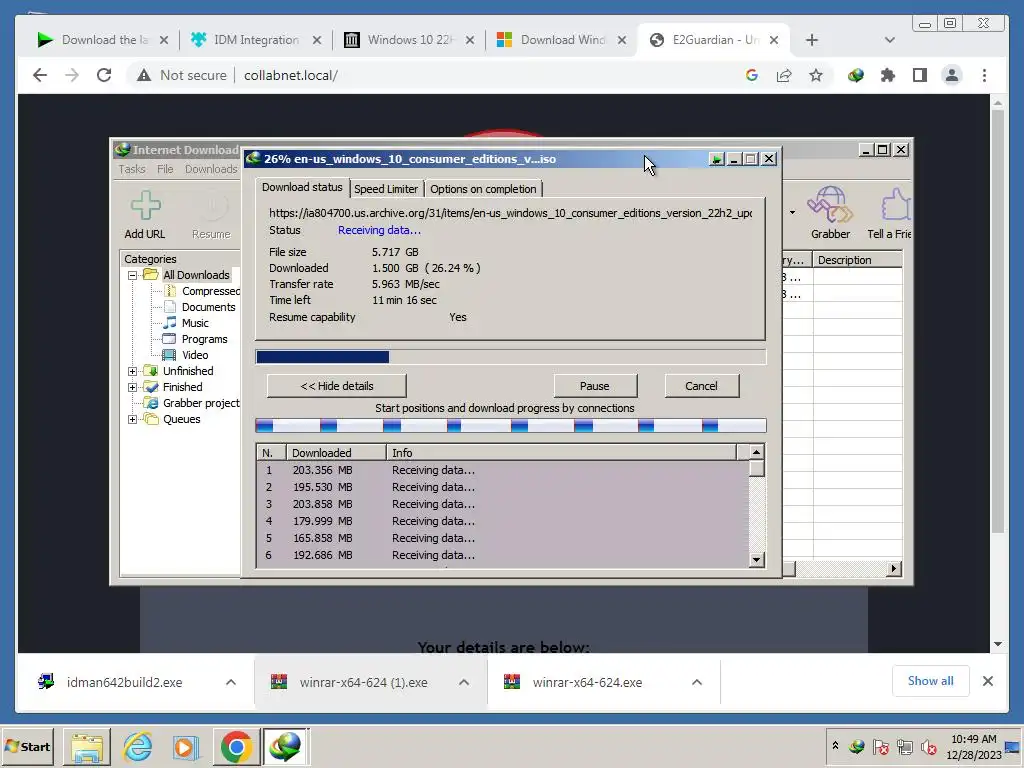Image resolution: width=1024 pixels, height=768 pixels.
Task: Open the Chrome Extensions puzzle icon
Action: pos(888,75)
